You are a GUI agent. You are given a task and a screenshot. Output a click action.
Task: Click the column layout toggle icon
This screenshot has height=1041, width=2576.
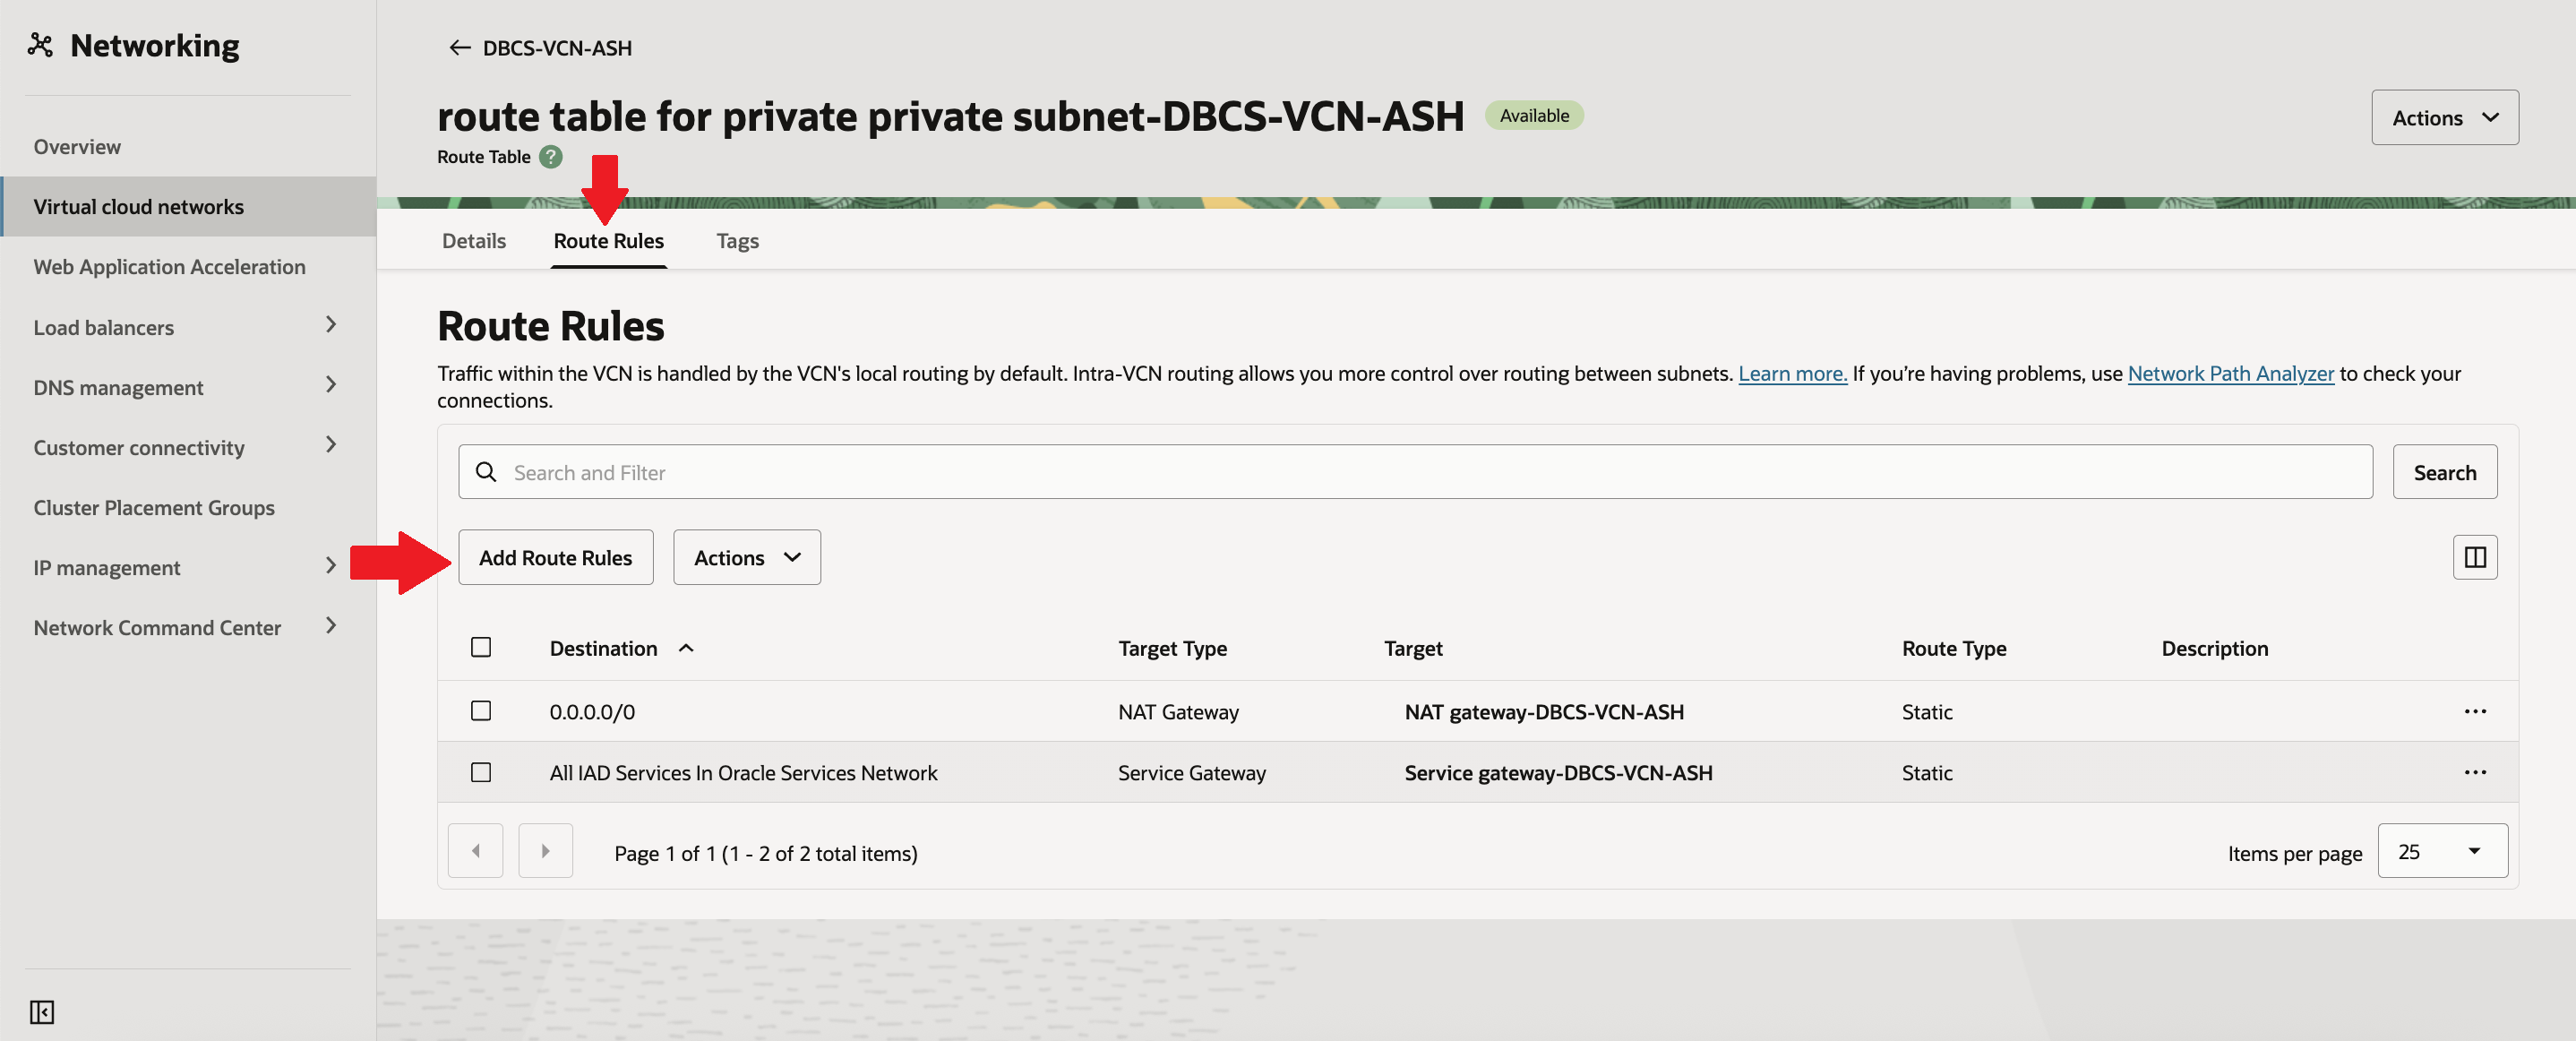point(2474,558)
